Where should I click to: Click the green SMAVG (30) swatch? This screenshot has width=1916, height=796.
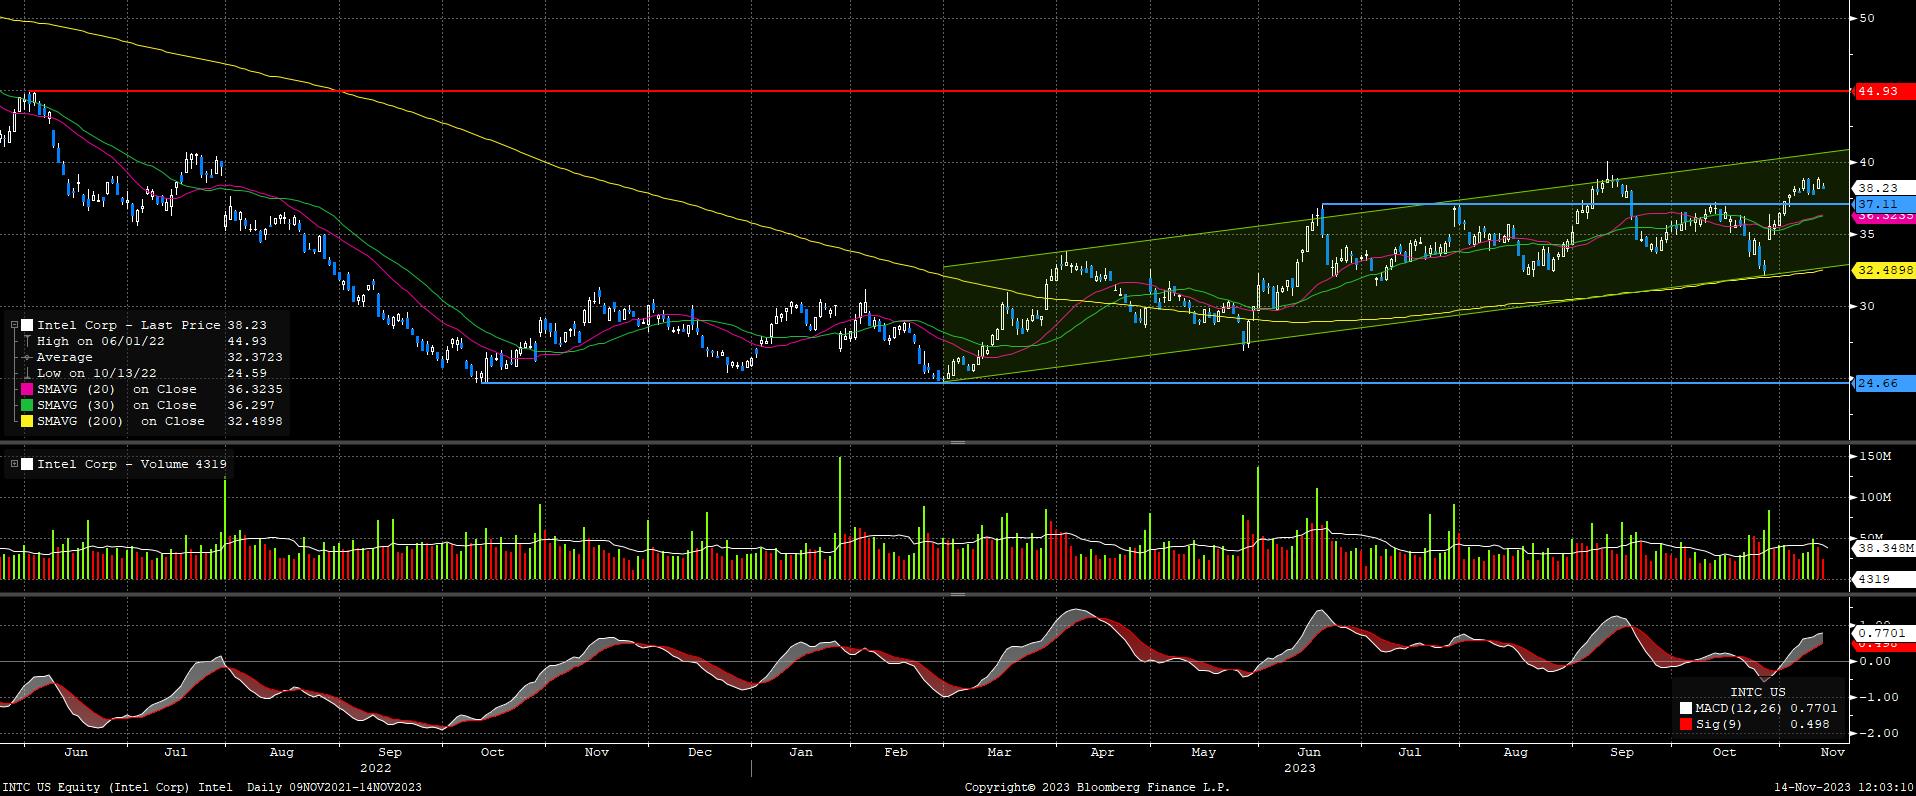pos(28,405)
